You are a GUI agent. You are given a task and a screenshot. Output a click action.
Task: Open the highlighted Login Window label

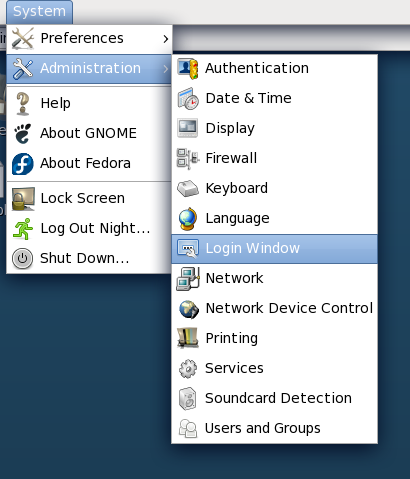click(252, 248)
